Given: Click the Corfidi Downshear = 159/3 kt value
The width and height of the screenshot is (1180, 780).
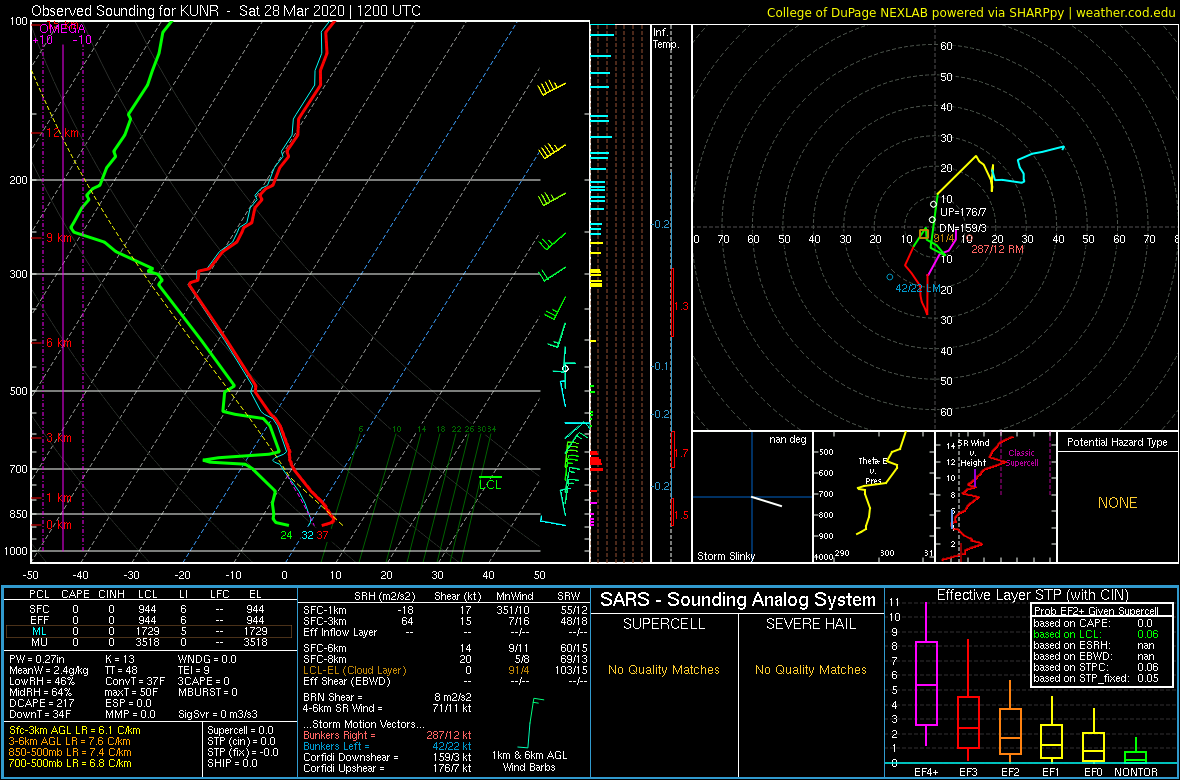Looking at the screenshot, I should (x=388, y=757).
